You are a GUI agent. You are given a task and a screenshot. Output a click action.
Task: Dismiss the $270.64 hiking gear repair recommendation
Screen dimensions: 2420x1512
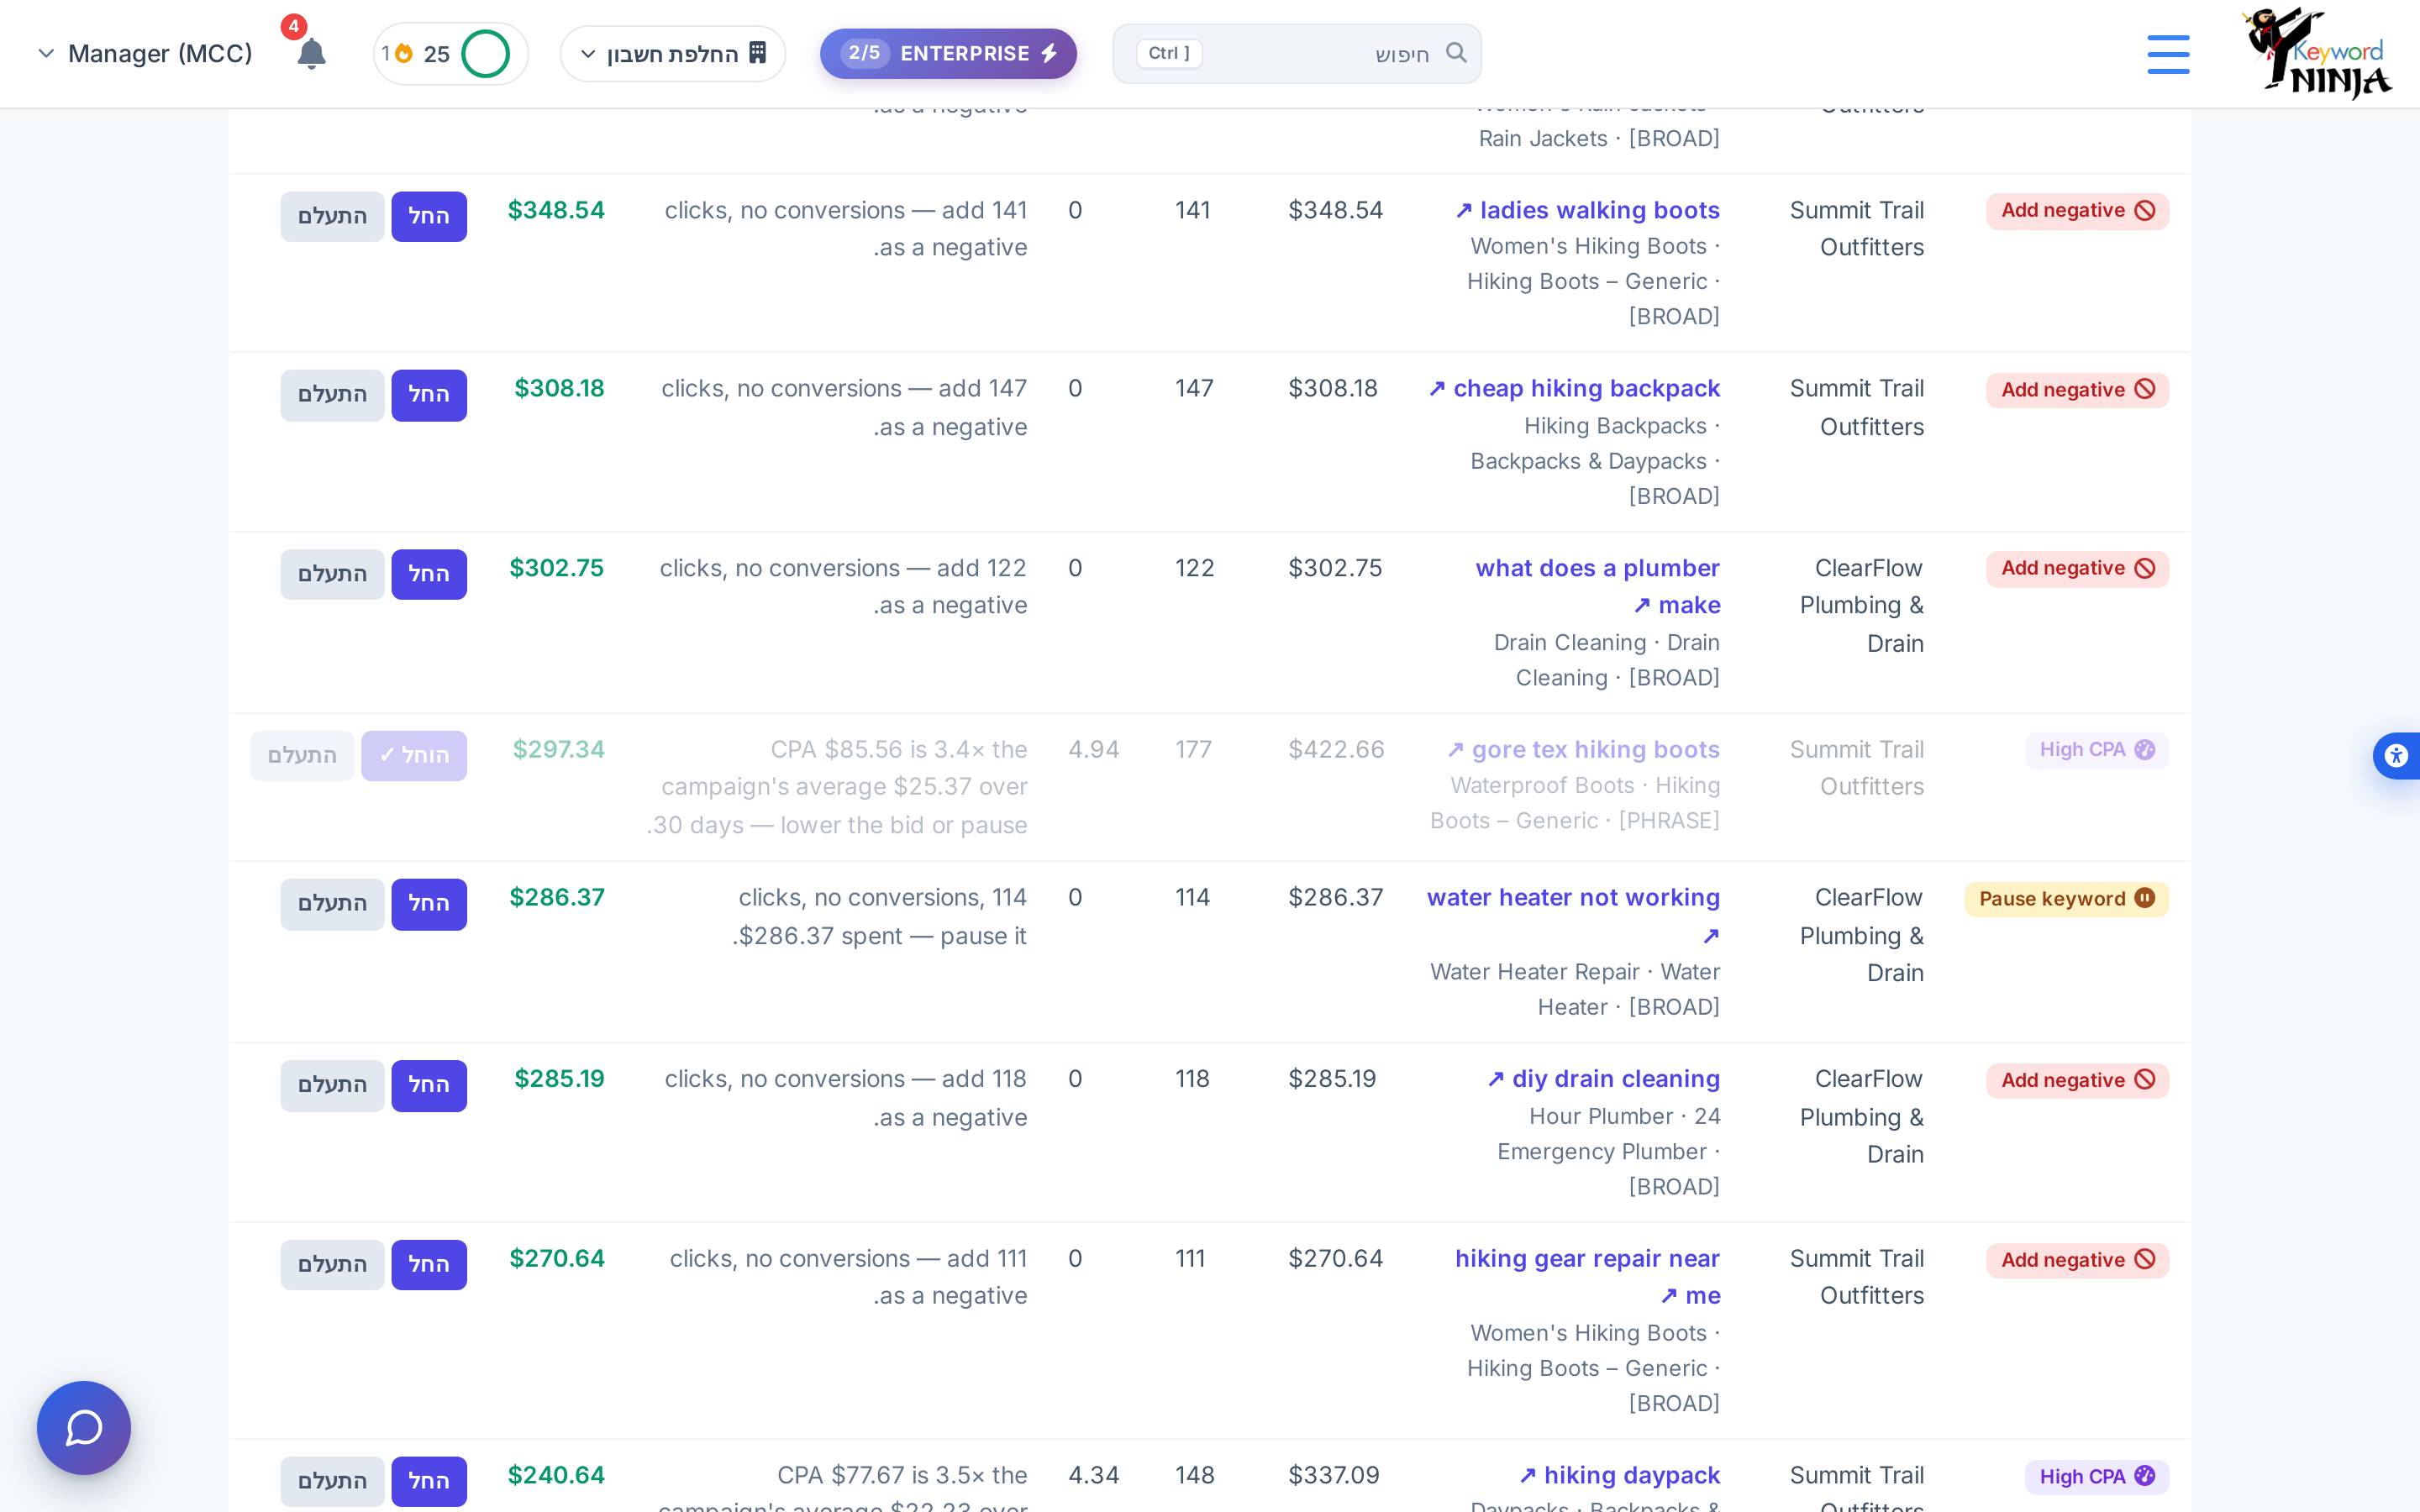coord(332,1265)
